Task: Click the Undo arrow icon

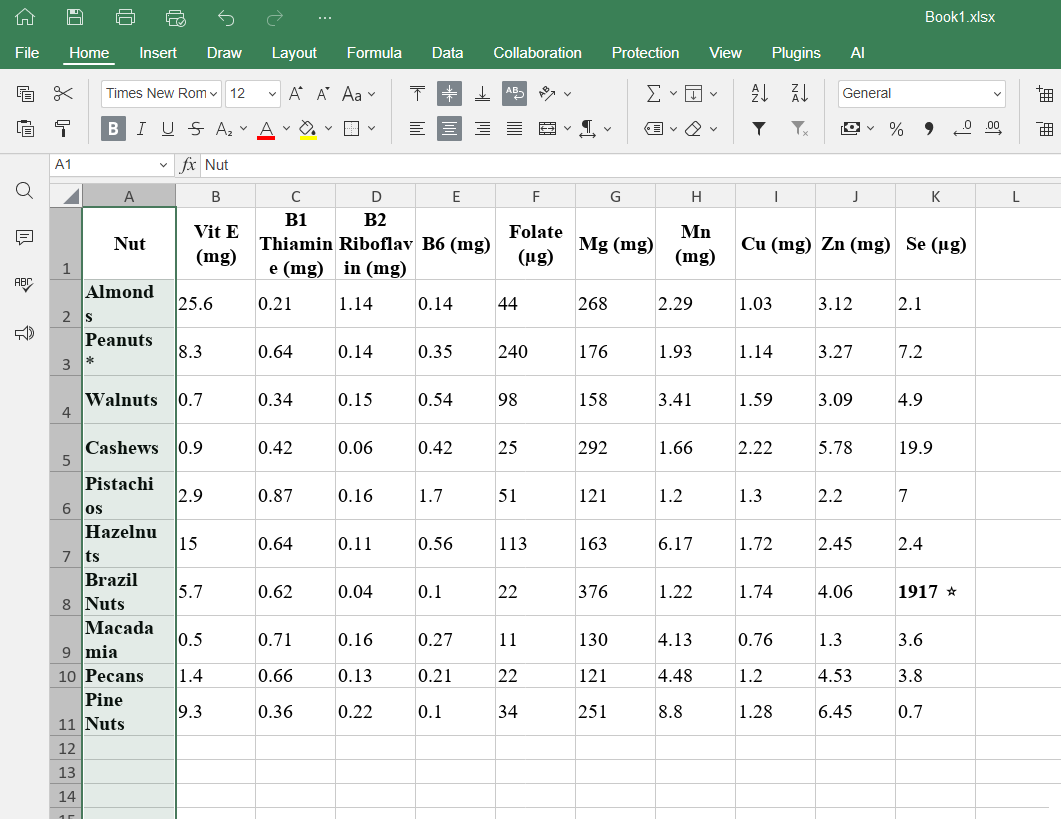Action: click(226, 17)
